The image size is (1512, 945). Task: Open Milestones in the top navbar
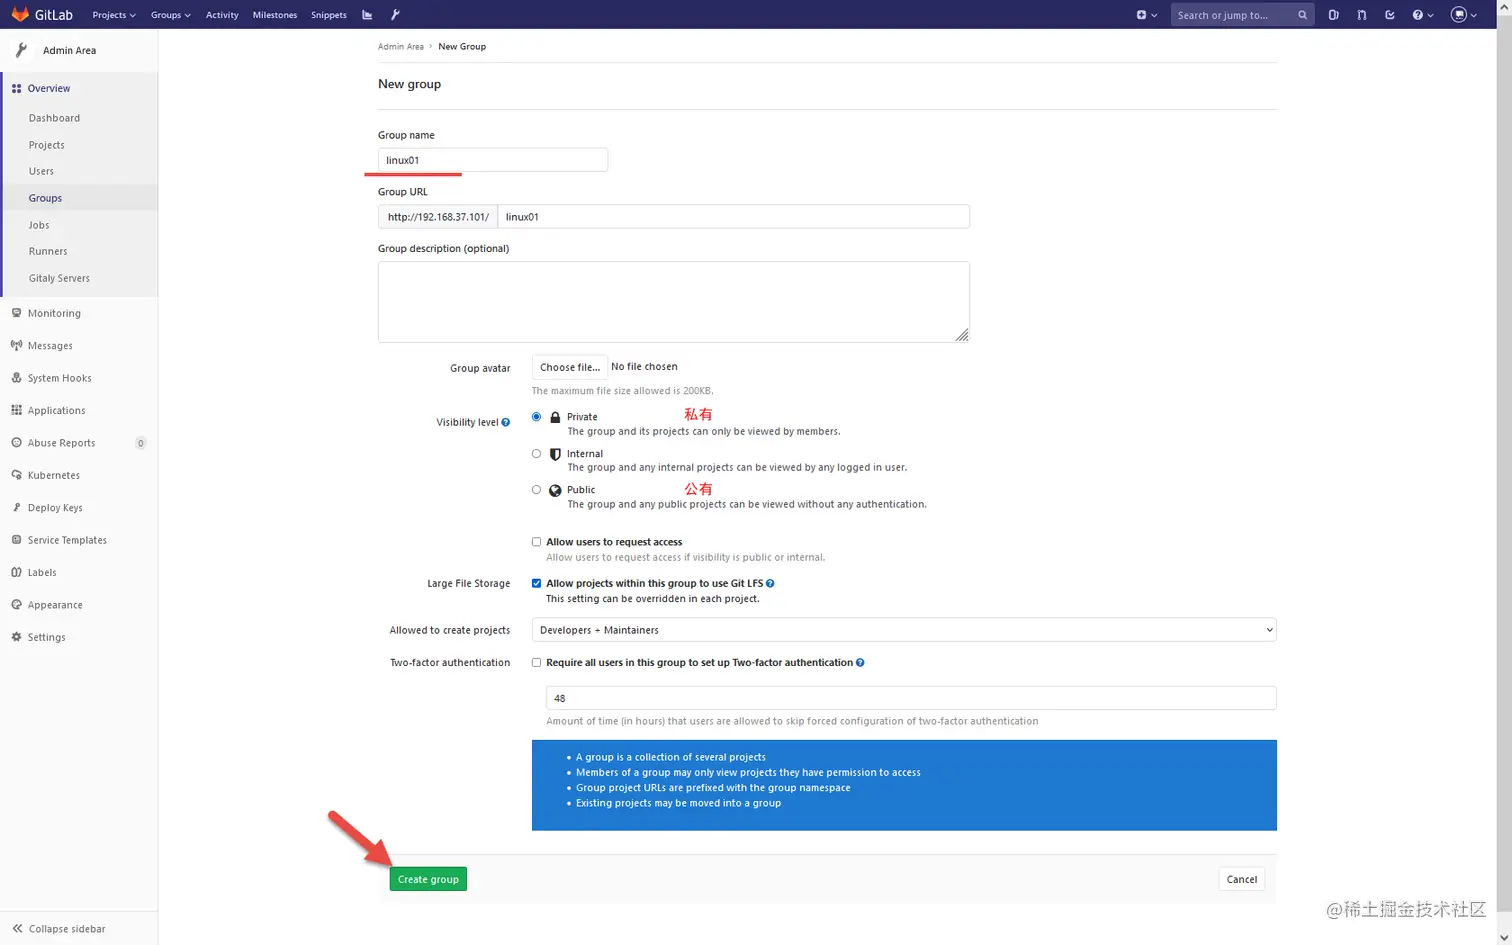tap(275, 15)
